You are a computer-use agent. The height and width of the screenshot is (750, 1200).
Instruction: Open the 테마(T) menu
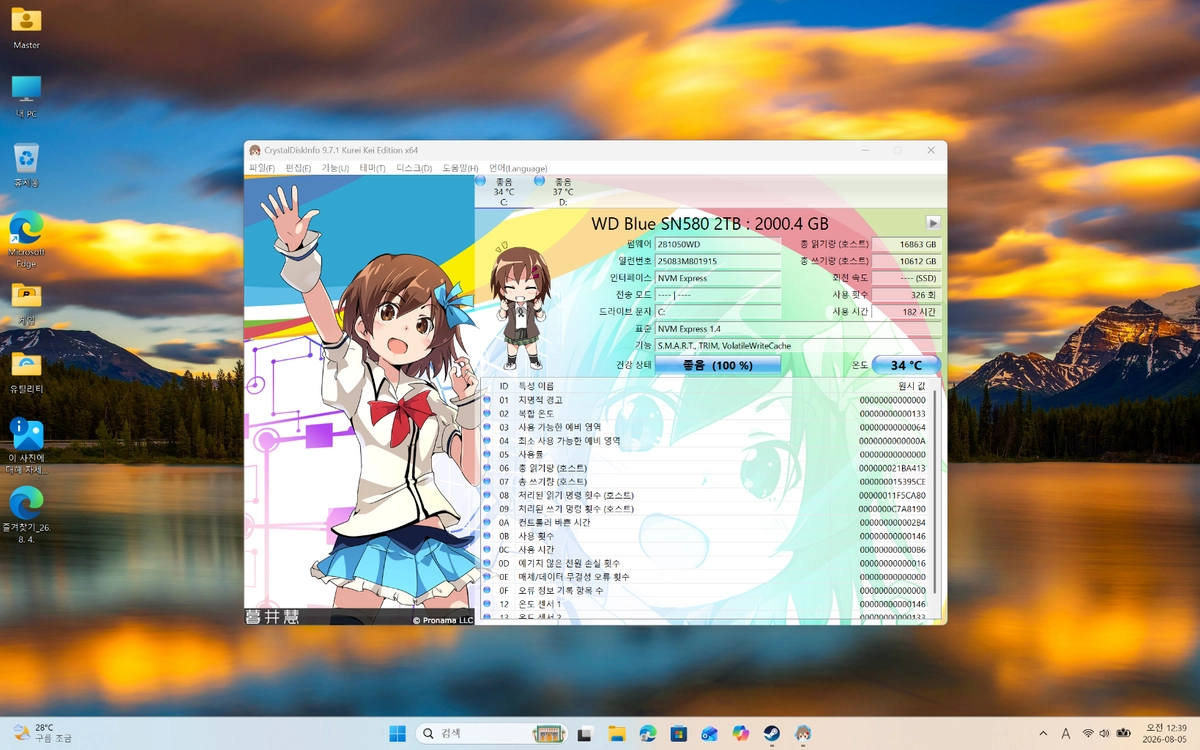[x=372, y=168]
